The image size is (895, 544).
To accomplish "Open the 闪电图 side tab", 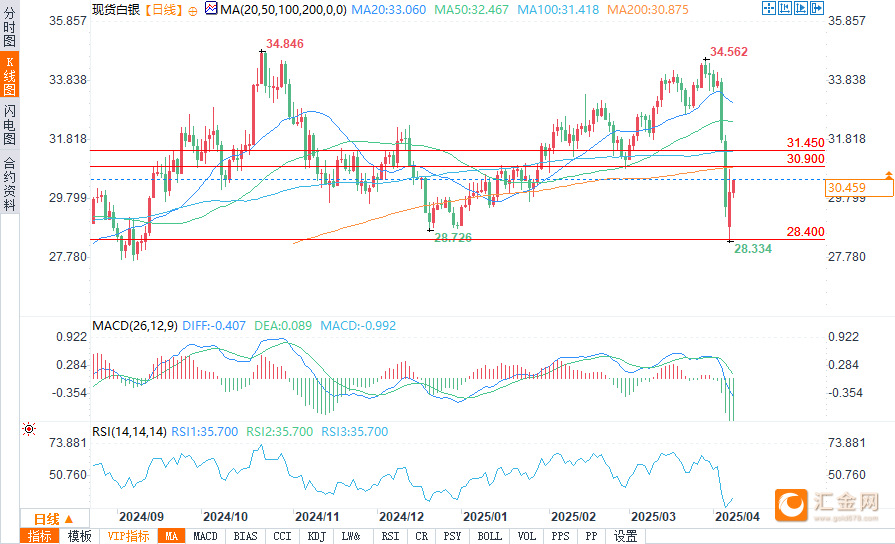I will pos(9,124).
